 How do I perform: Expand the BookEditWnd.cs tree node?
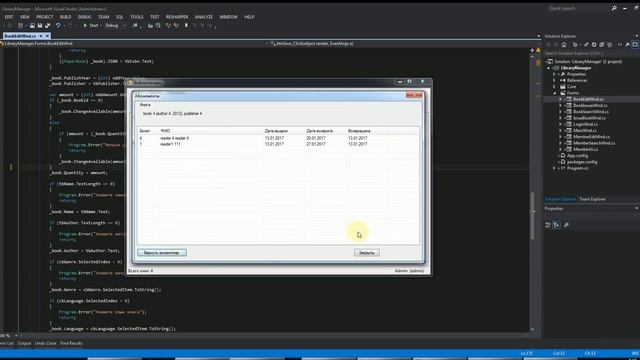tap(560, 99)
